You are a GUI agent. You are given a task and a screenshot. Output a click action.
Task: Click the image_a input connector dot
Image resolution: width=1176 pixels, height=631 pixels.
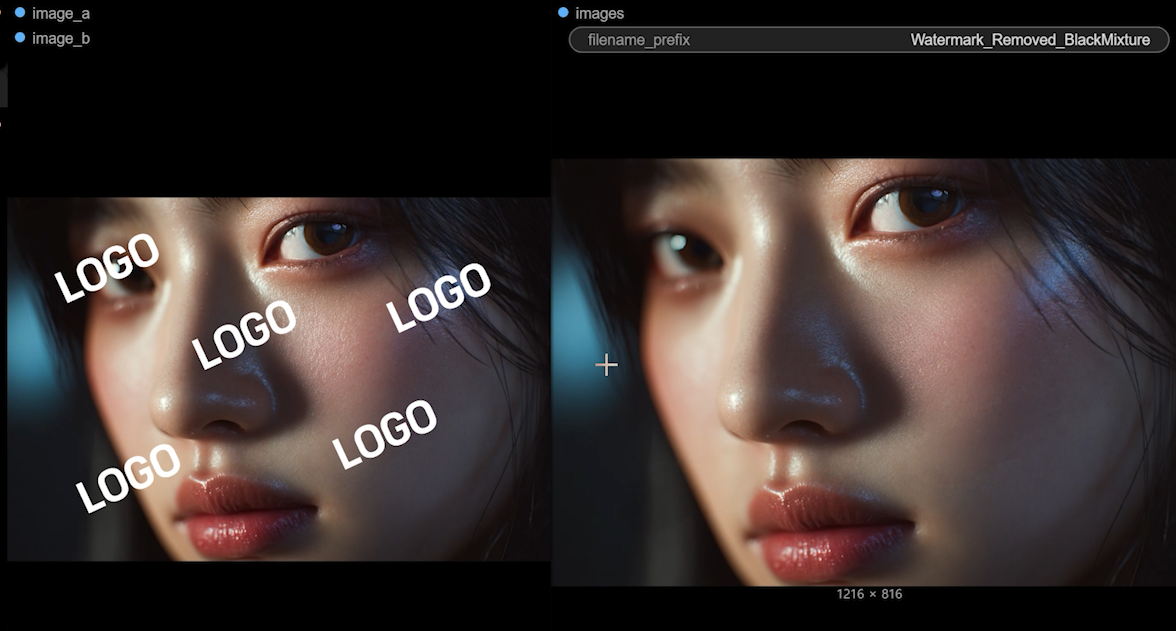(20, 13)
